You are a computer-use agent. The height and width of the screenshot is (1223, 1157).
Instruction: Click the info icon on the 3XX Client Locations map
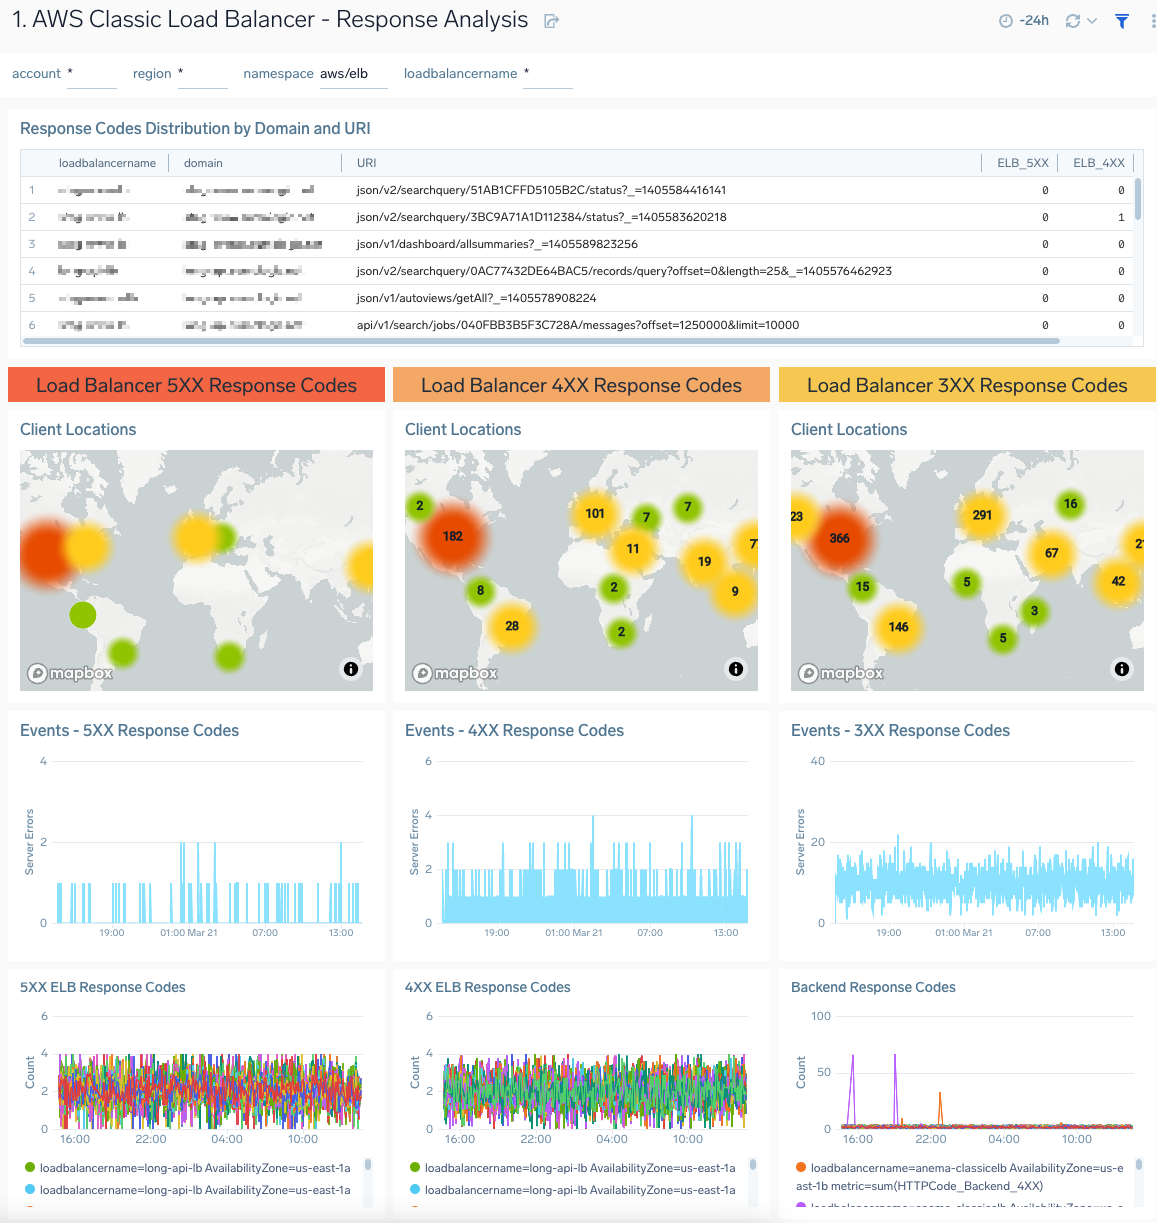click(1122, 668)
